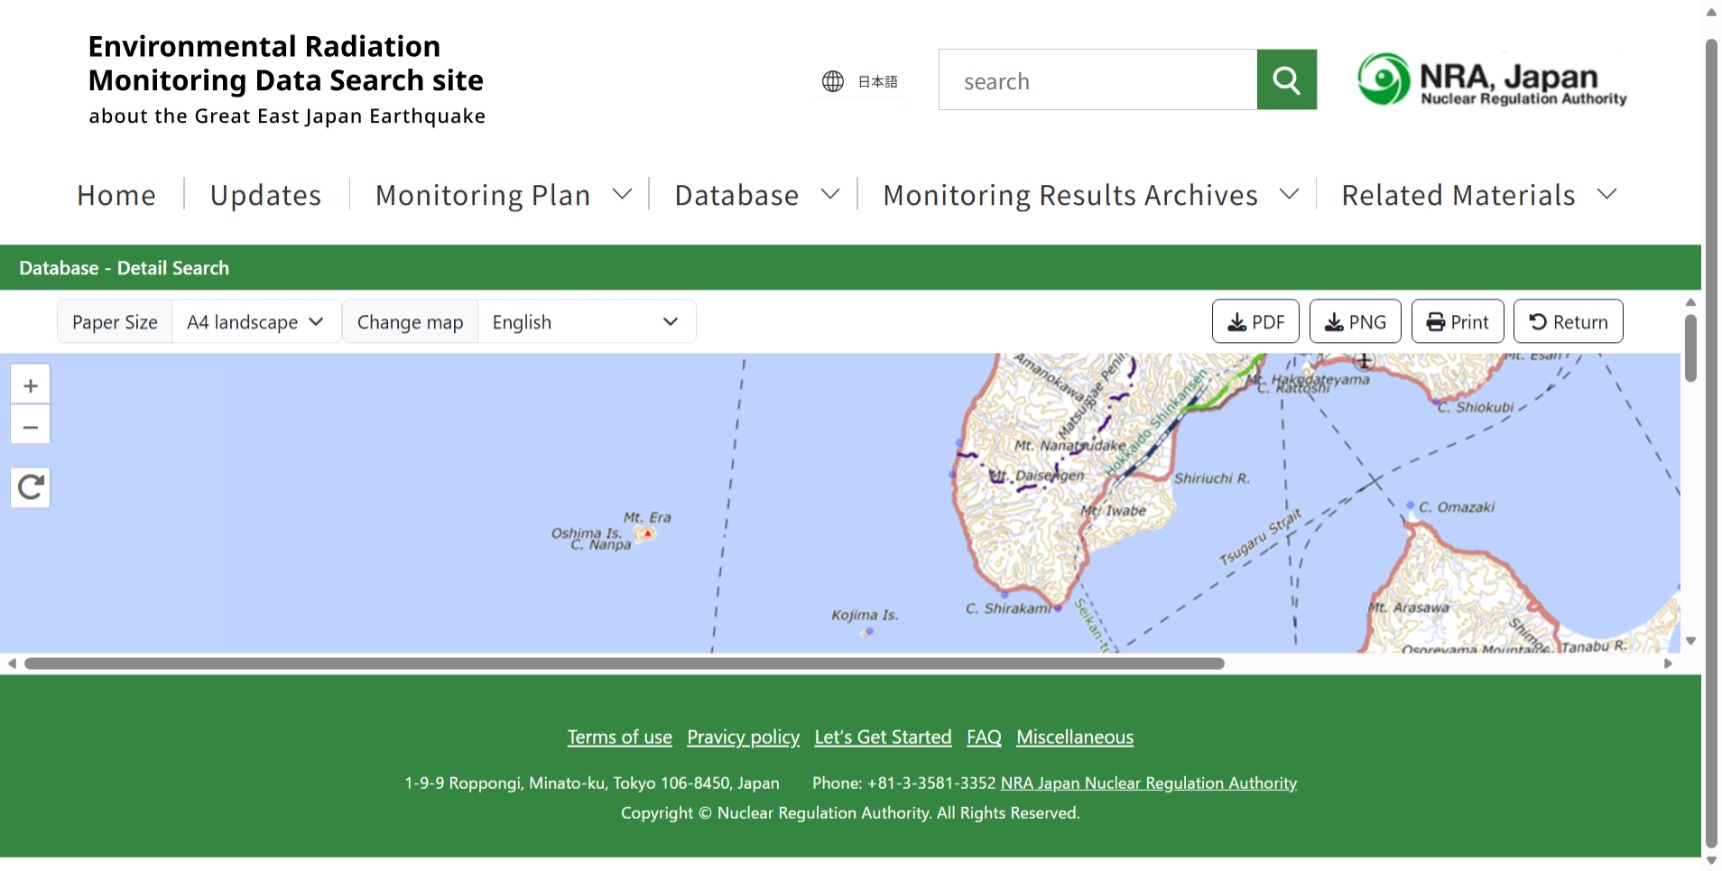Screen dimensions: 1722x871
Task: Switch language via the globe icon
Action: pyautogui.click(x=859, y=81)
